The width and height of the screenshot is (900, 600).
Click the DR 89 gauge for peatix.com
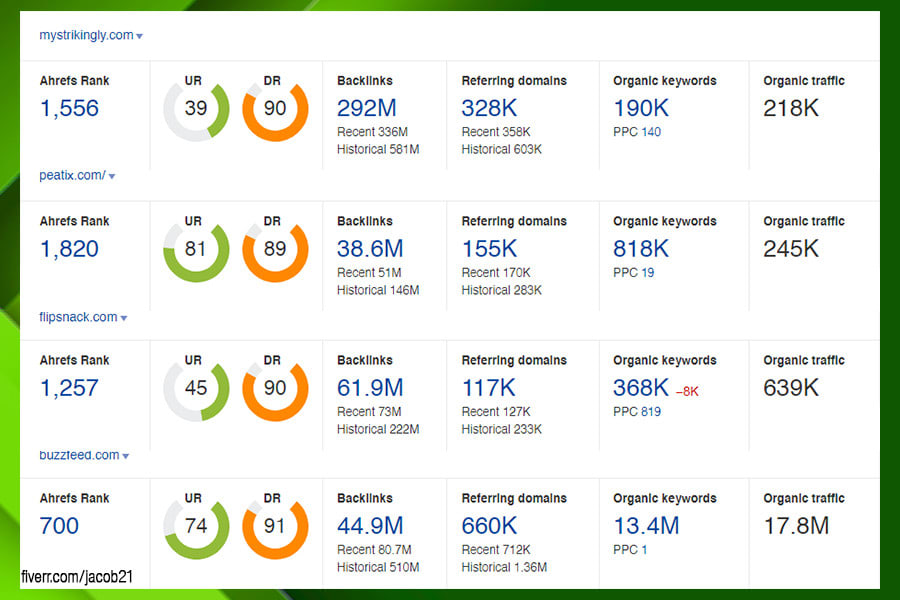click(x=276, y=248)
